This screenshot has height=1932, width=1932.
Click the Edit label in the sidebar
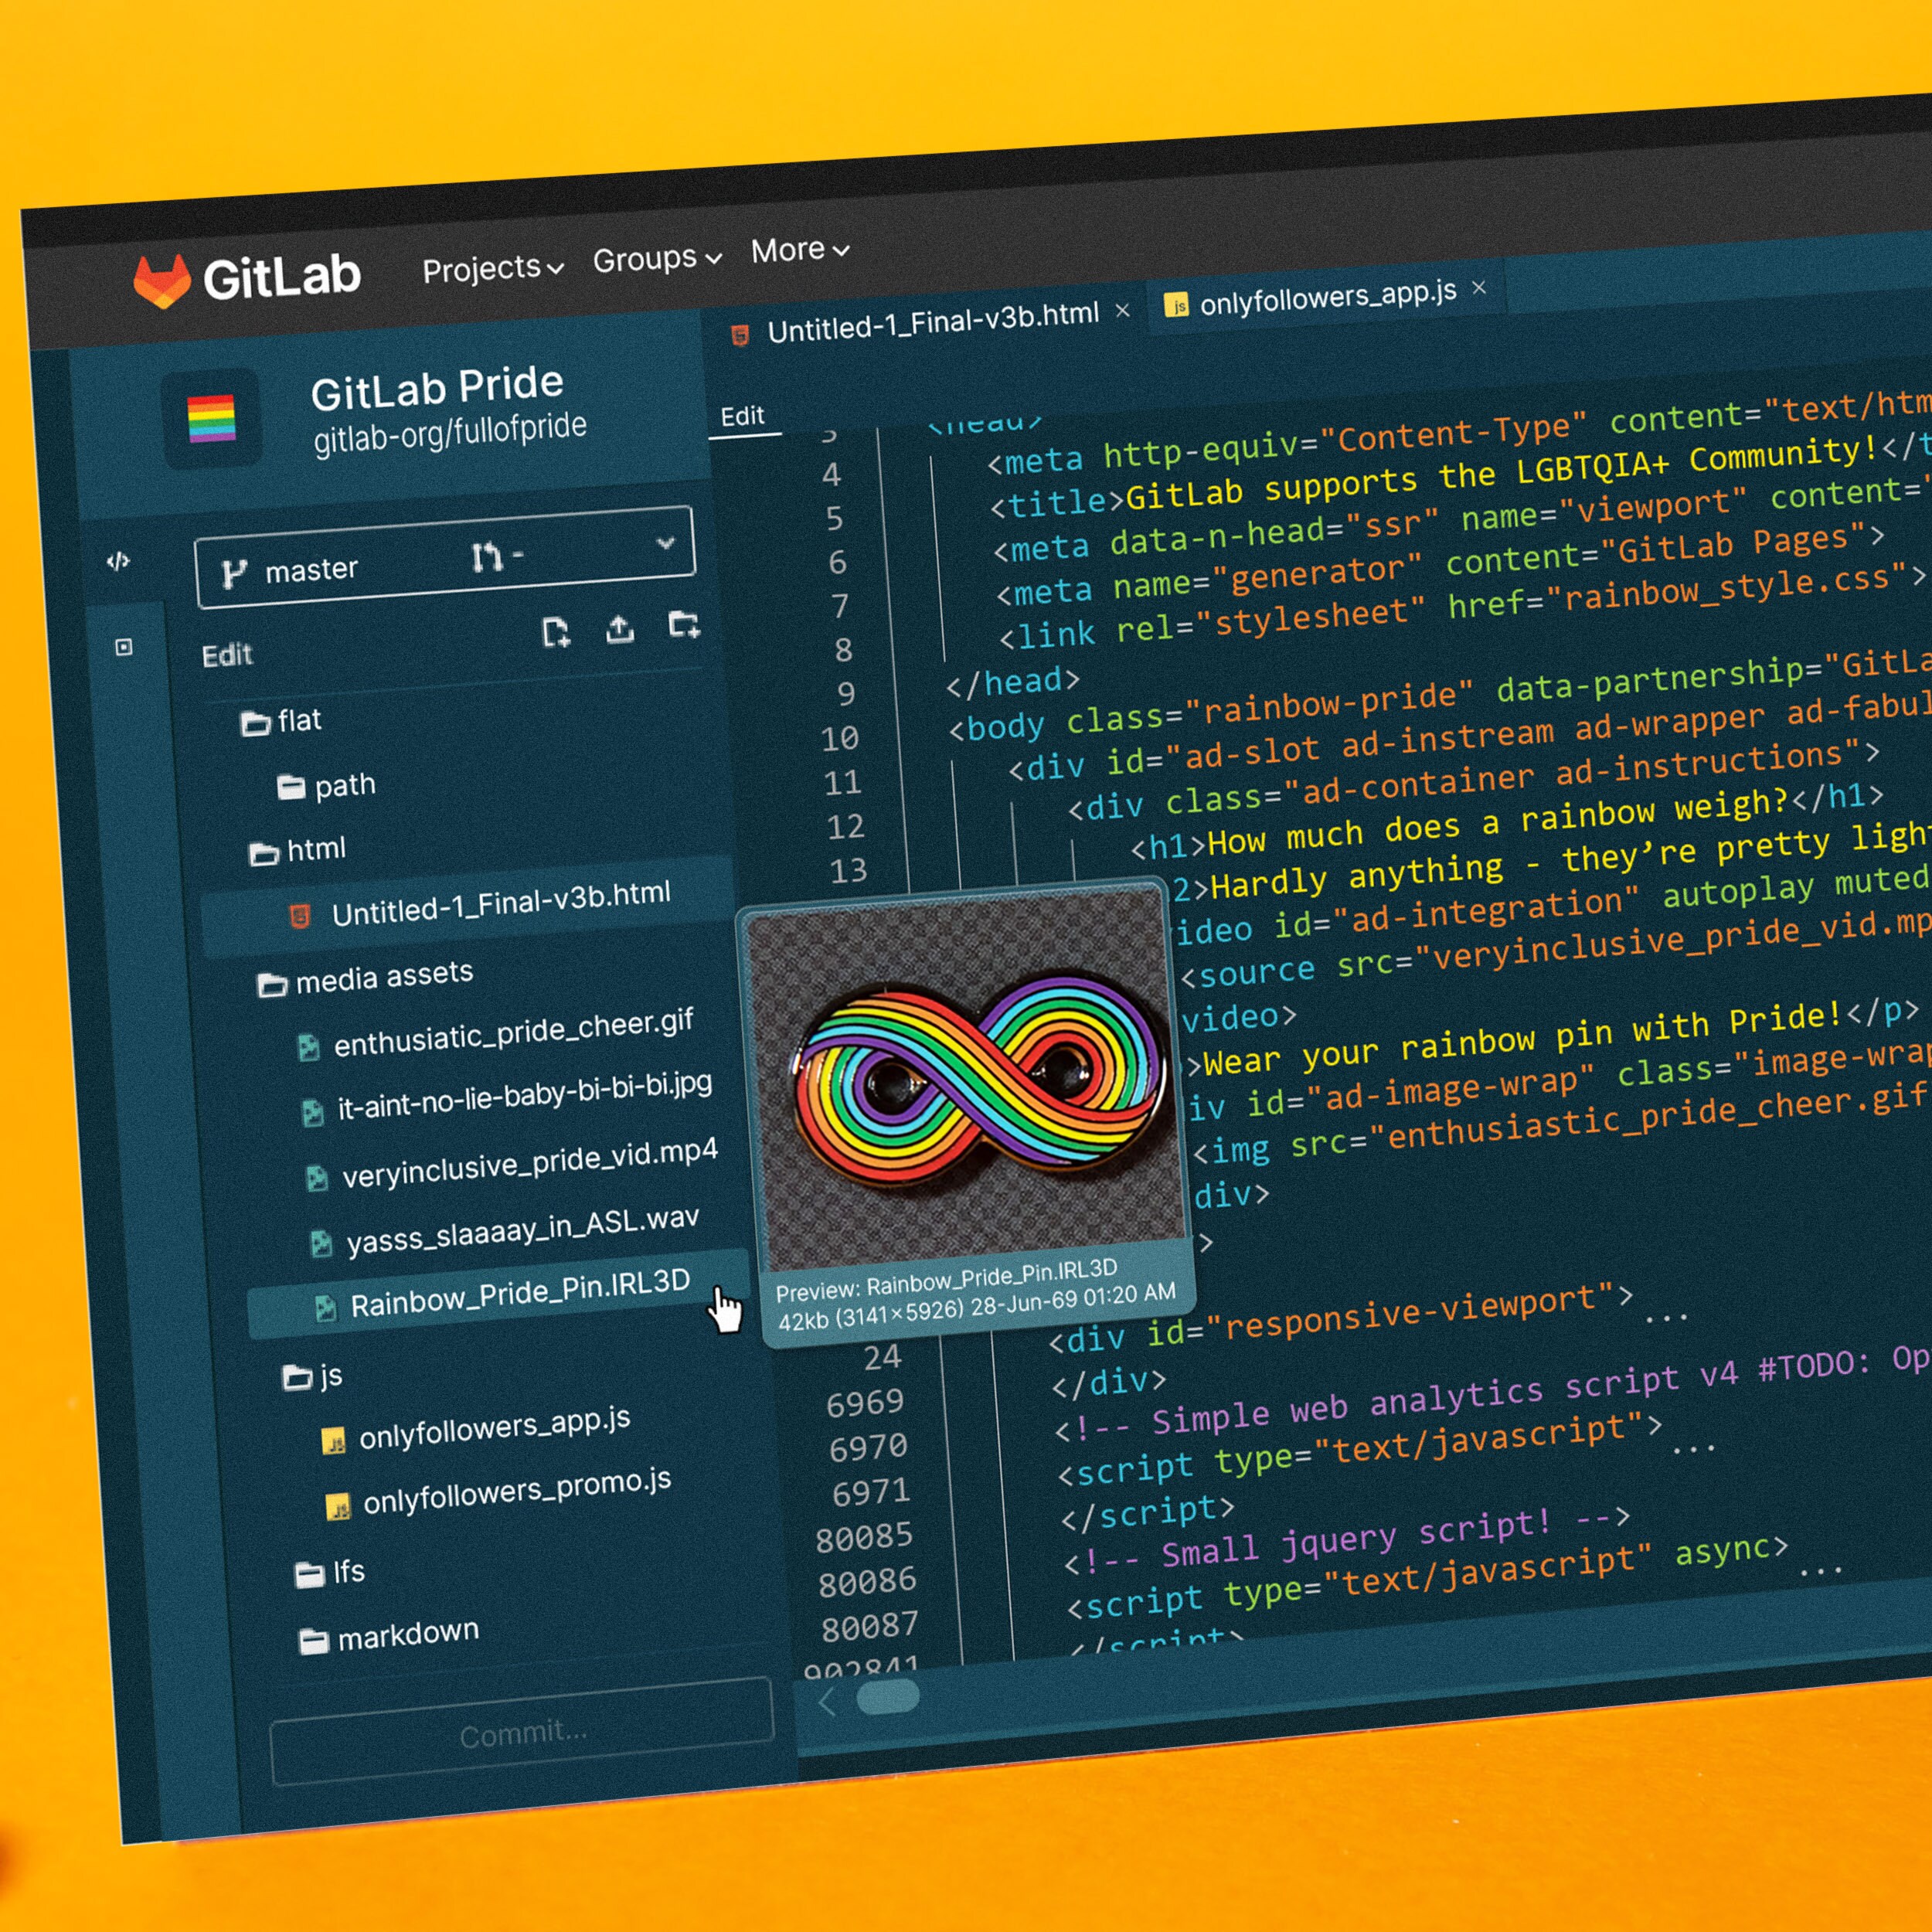pos(227,655)
